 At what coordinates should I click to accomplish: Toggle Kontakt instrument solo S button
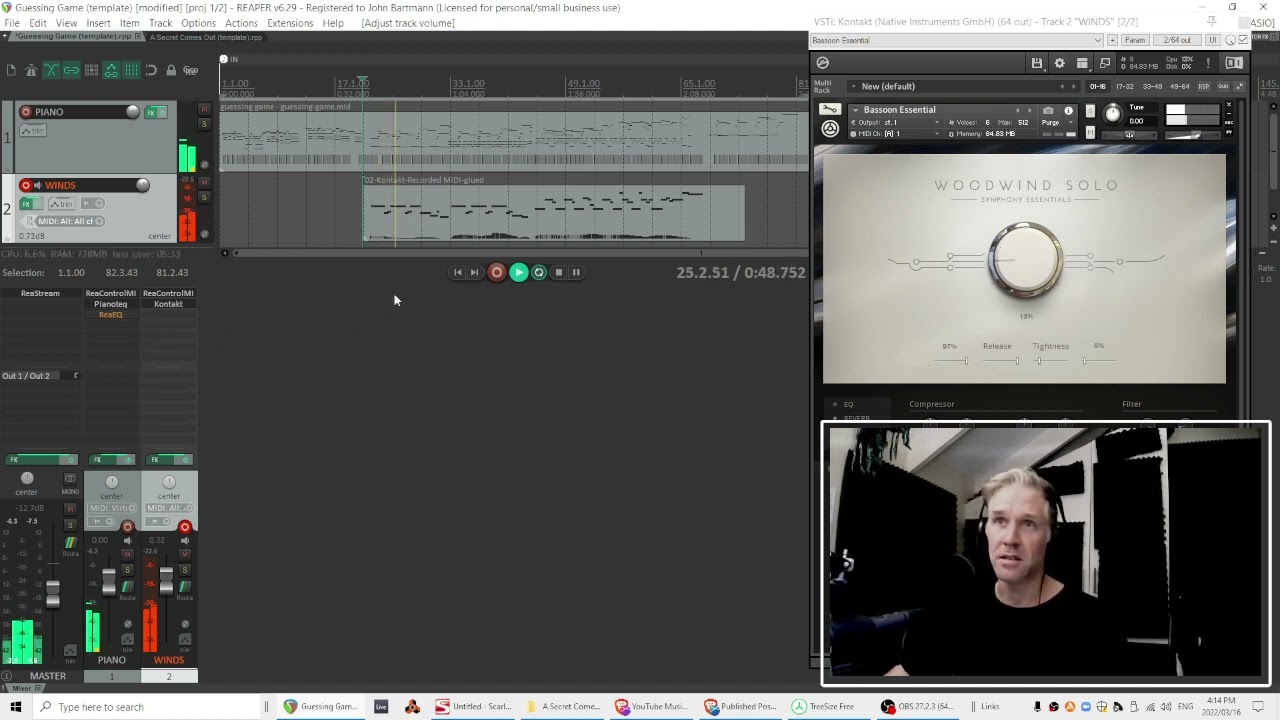coord(1090,111)
